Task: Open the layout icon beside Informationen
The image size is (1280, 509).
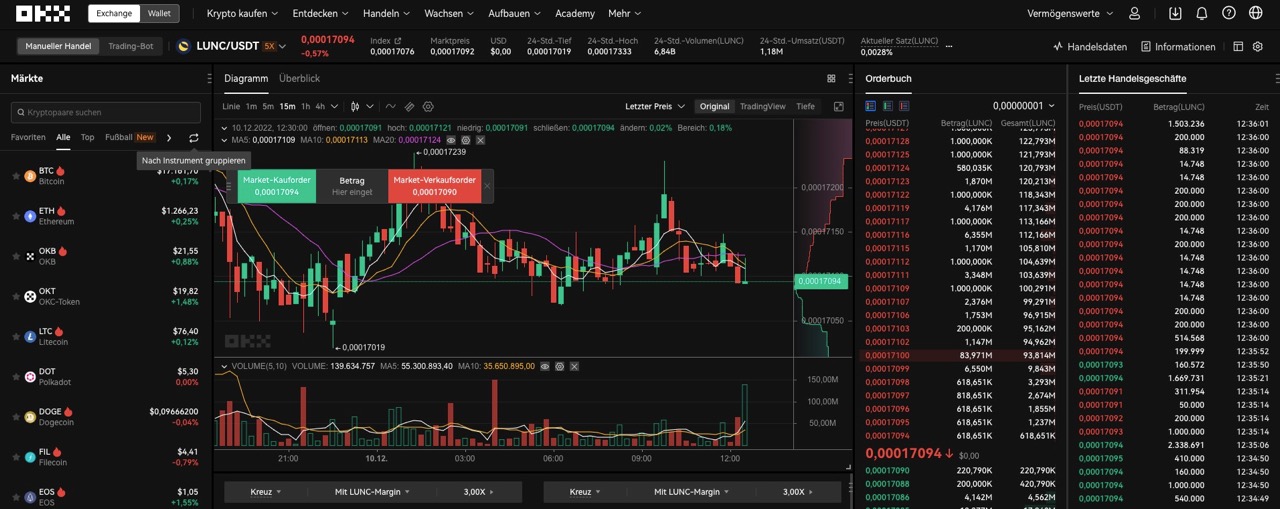Action: (1238, 47)
